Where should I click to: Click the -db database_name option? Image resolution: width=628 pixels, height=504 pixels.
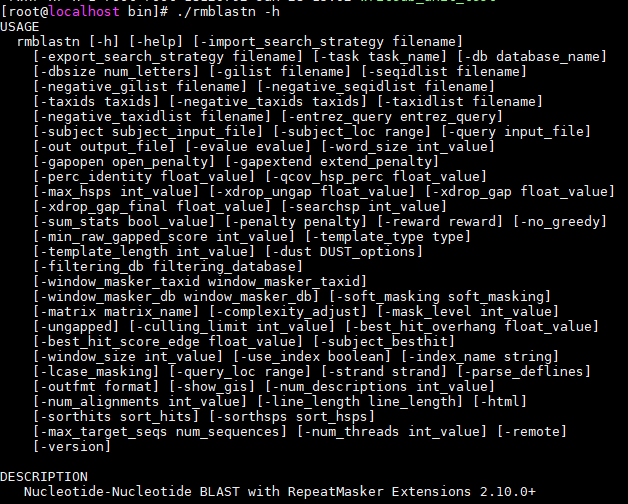(532, 56)
